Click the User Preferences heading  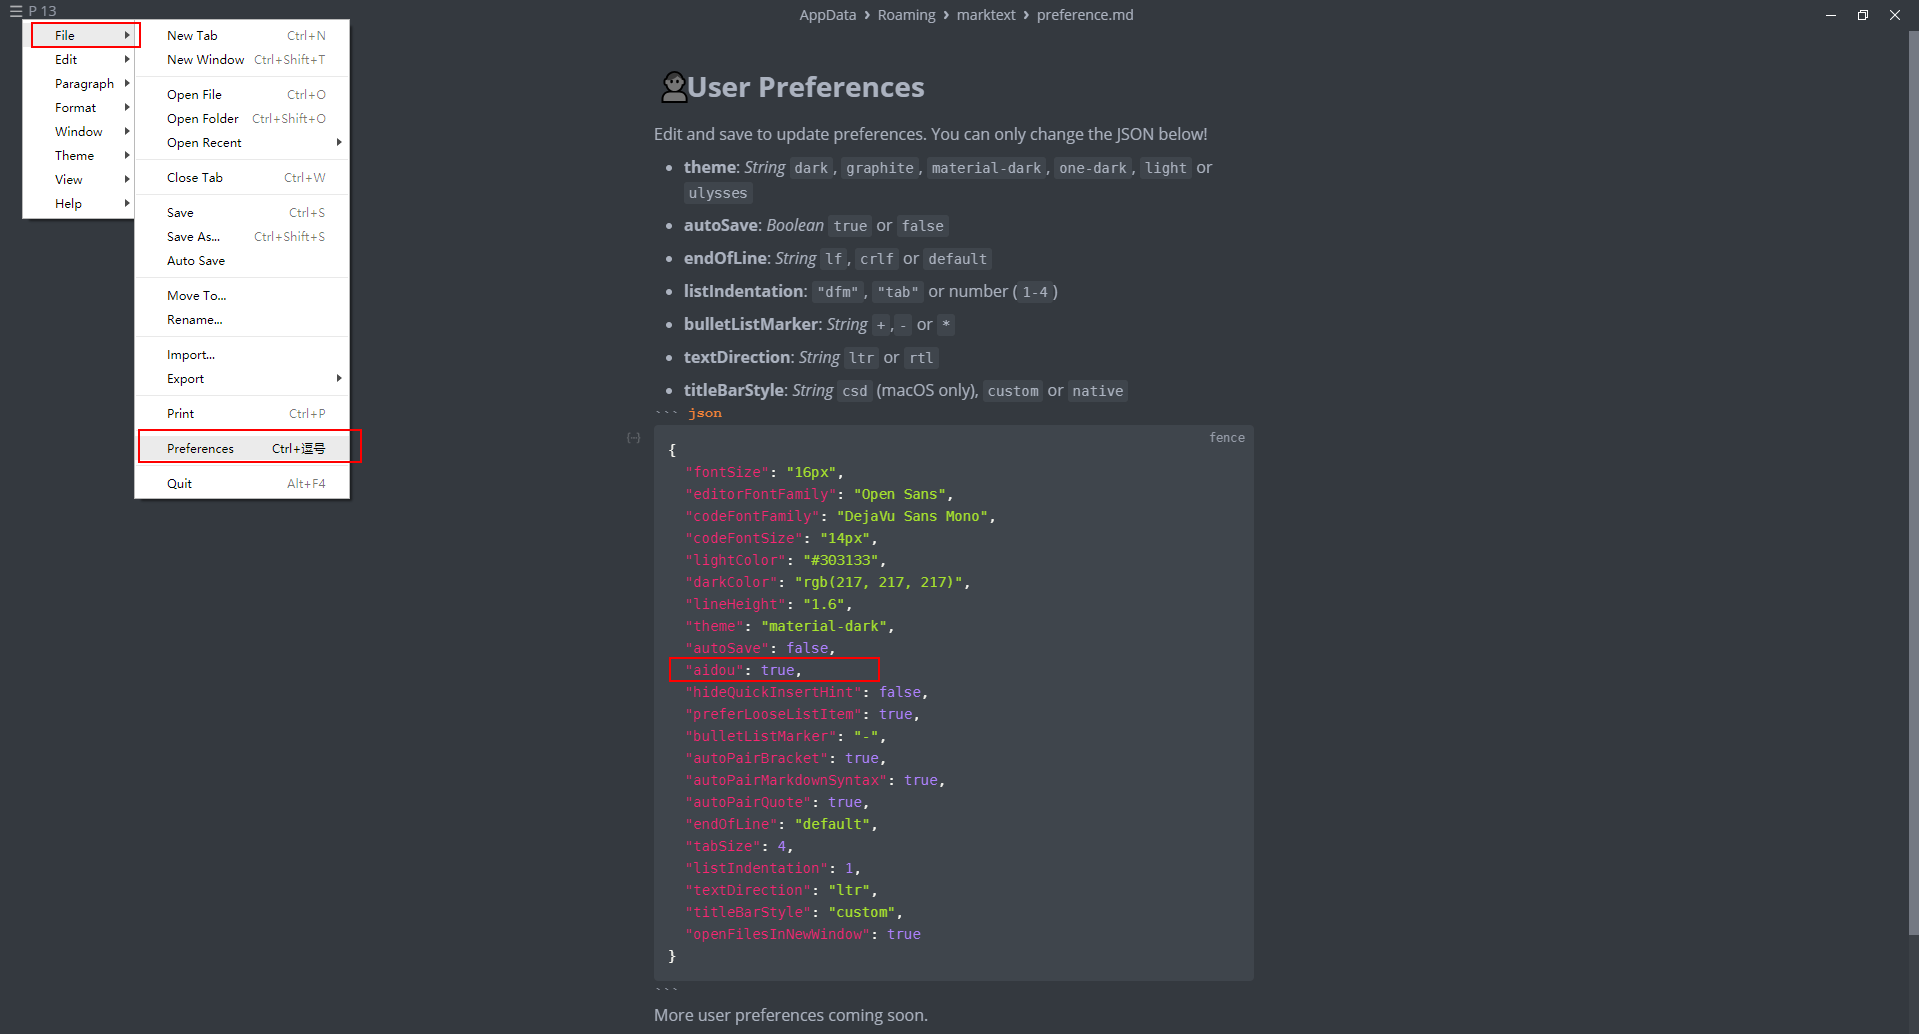806,87
